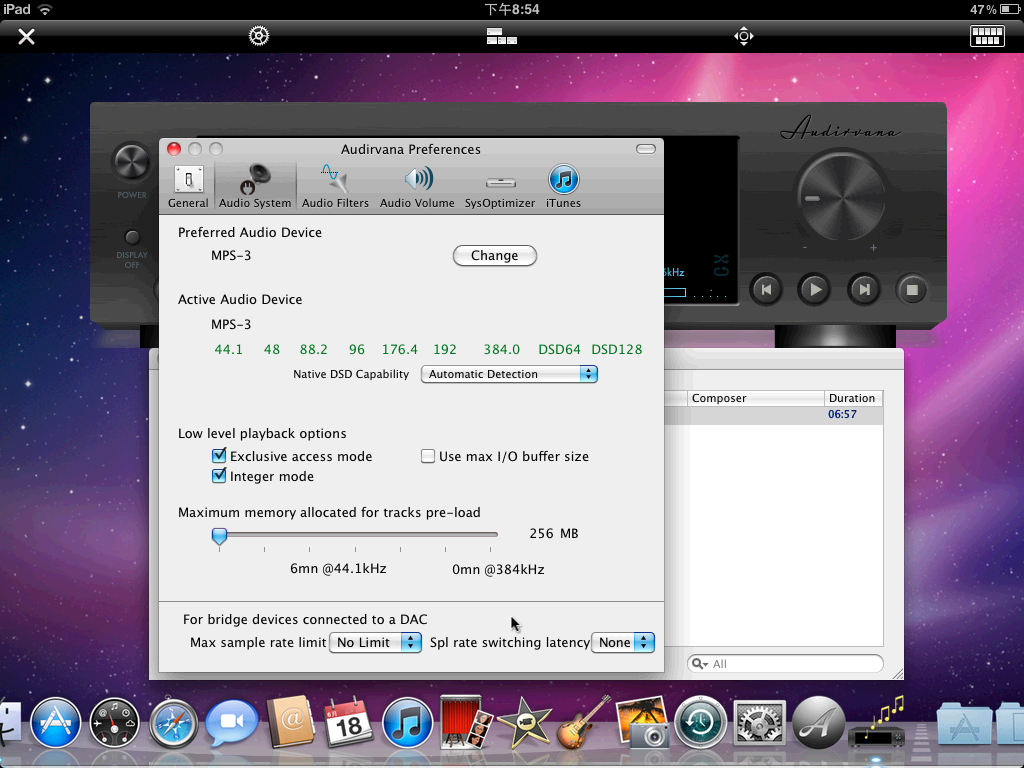Open iCal calendar from the dock
This screenshot has height=768, width=1024.
349,722
